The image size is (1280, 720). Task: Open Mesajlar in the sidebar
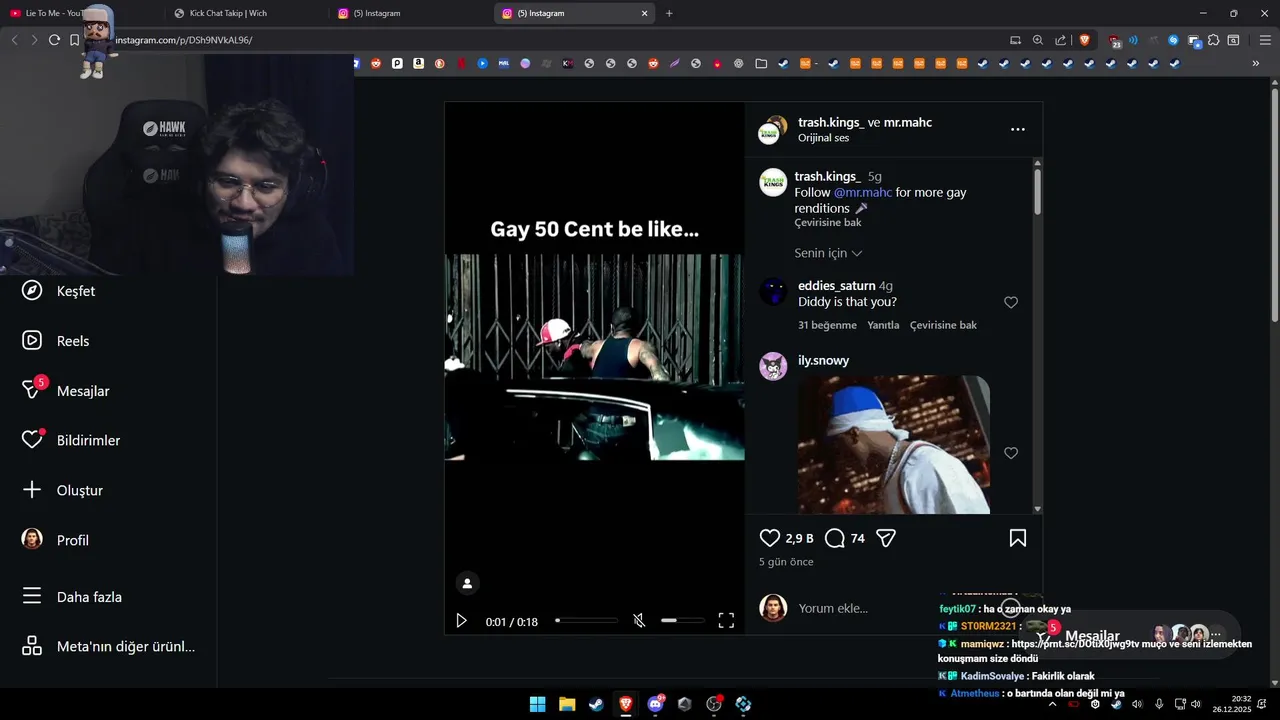pyautogui.click(x=65, y=391)
